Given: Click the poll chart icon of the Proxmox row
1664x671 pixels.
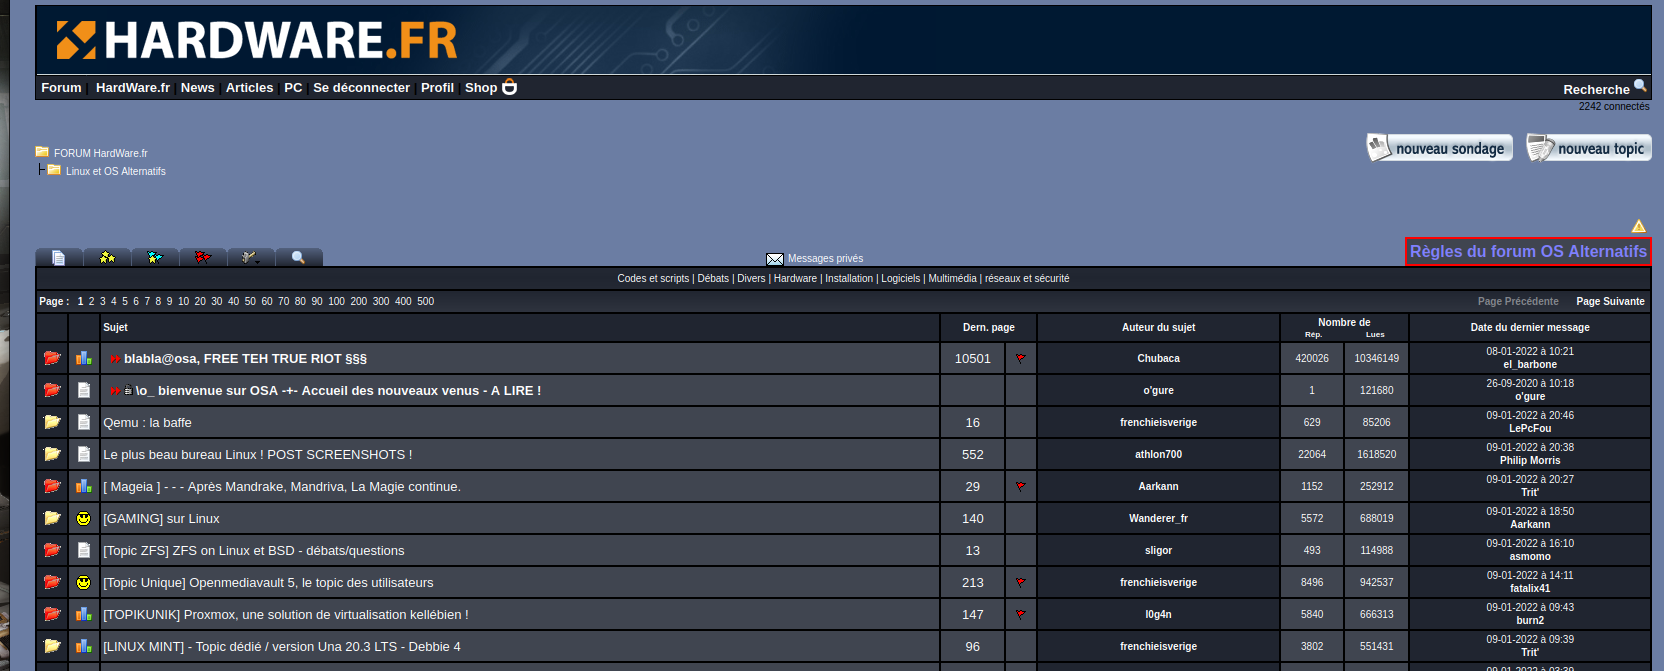Looking at the screenshot, I should tap(84, 614).
